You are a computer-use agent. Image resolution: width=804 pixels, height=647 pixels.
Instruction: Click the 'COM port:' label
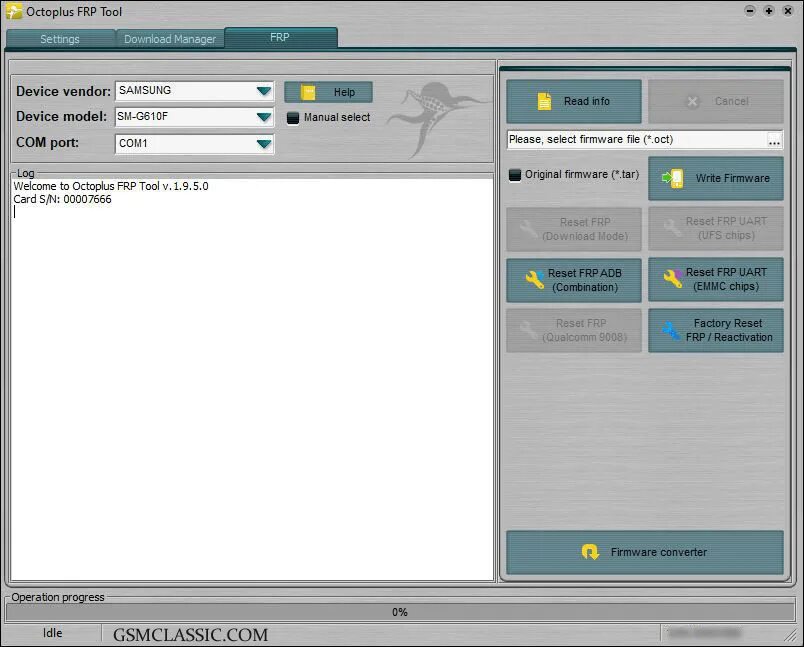point(47,142)
